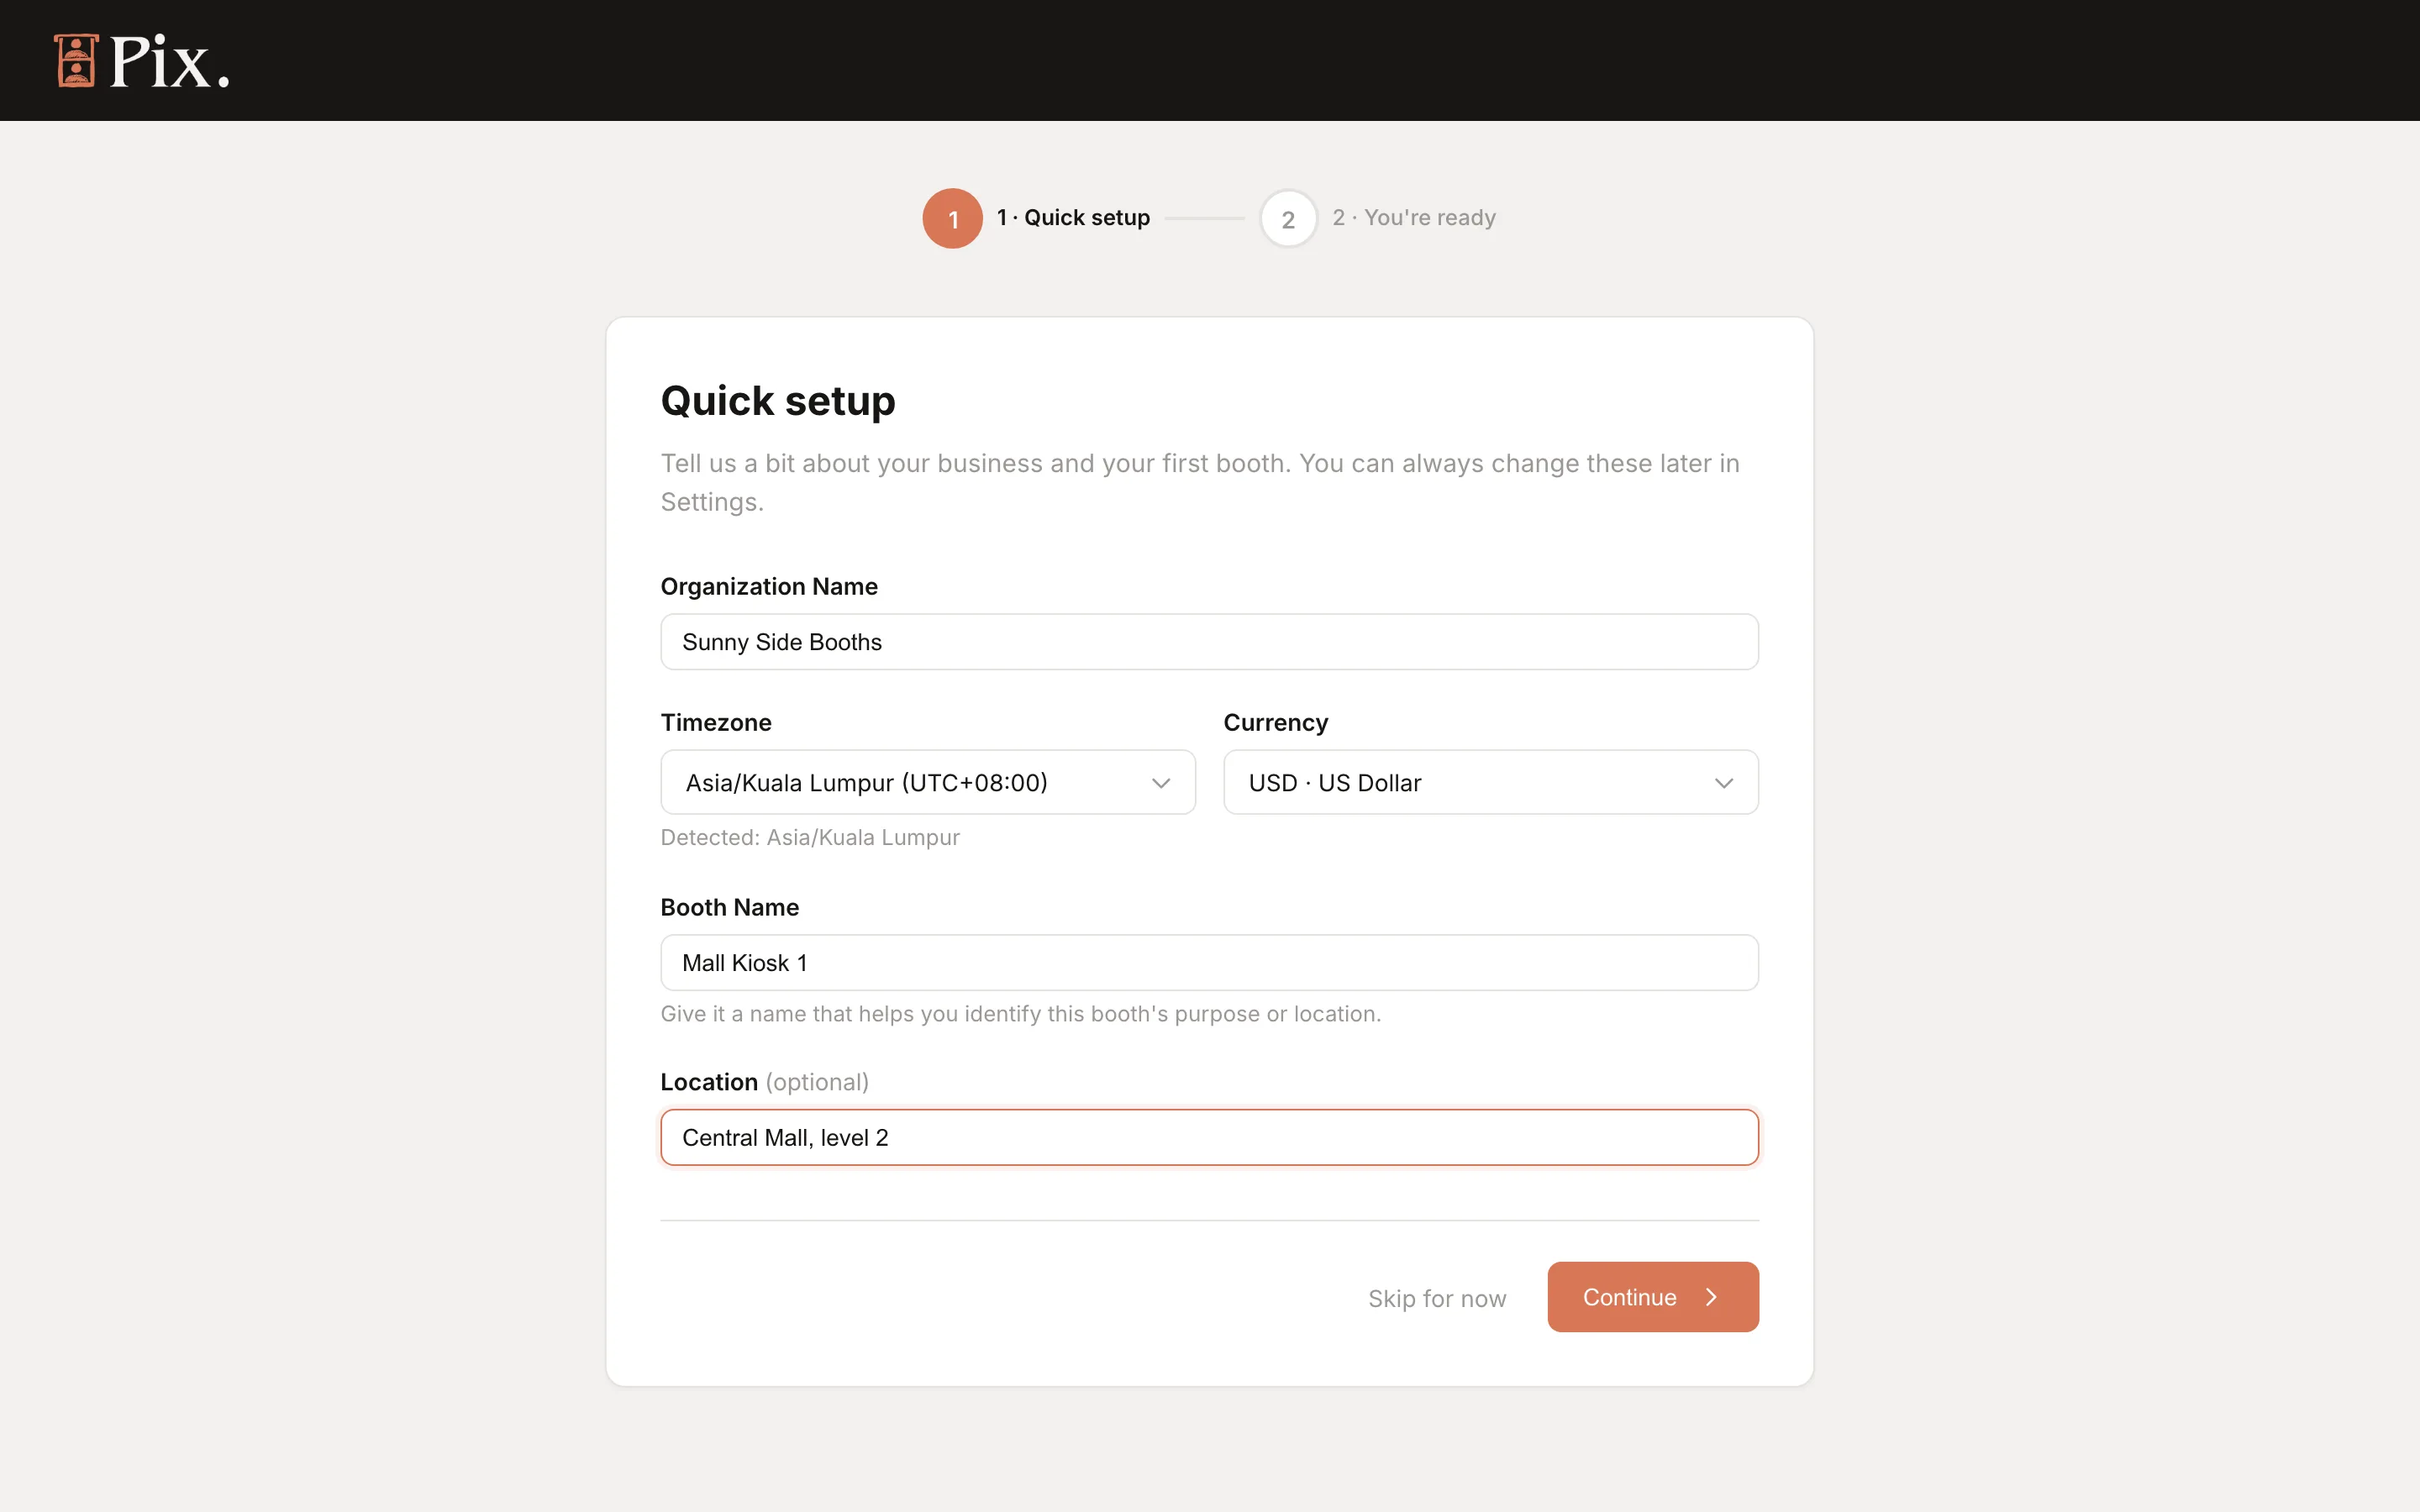Open the Currency dropdown

point(1491,782)
